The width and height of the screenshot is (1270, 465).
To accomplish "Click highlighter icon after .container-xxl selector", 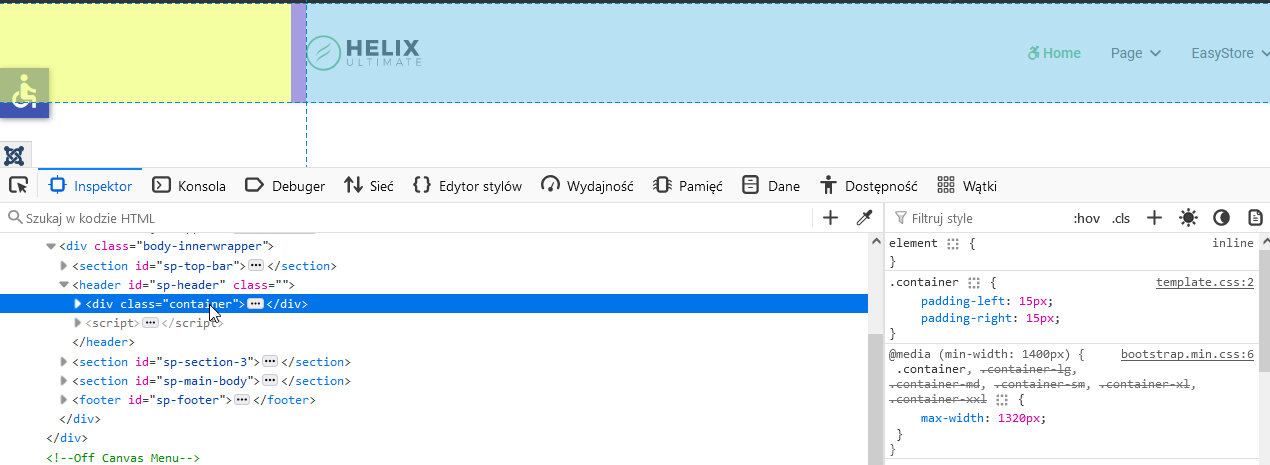I will [1004, 399].
